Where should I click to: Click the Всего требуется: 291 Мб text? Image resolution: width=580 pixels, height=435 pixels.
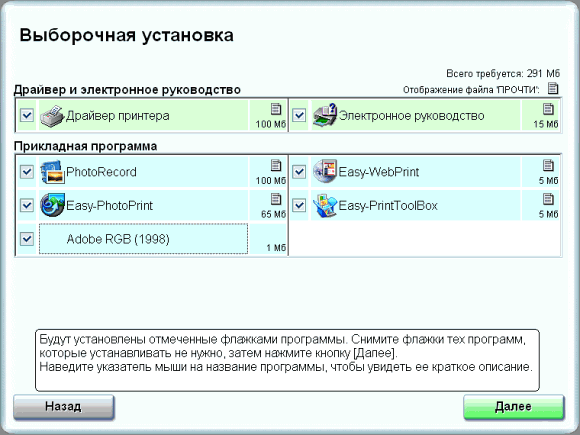503,73
